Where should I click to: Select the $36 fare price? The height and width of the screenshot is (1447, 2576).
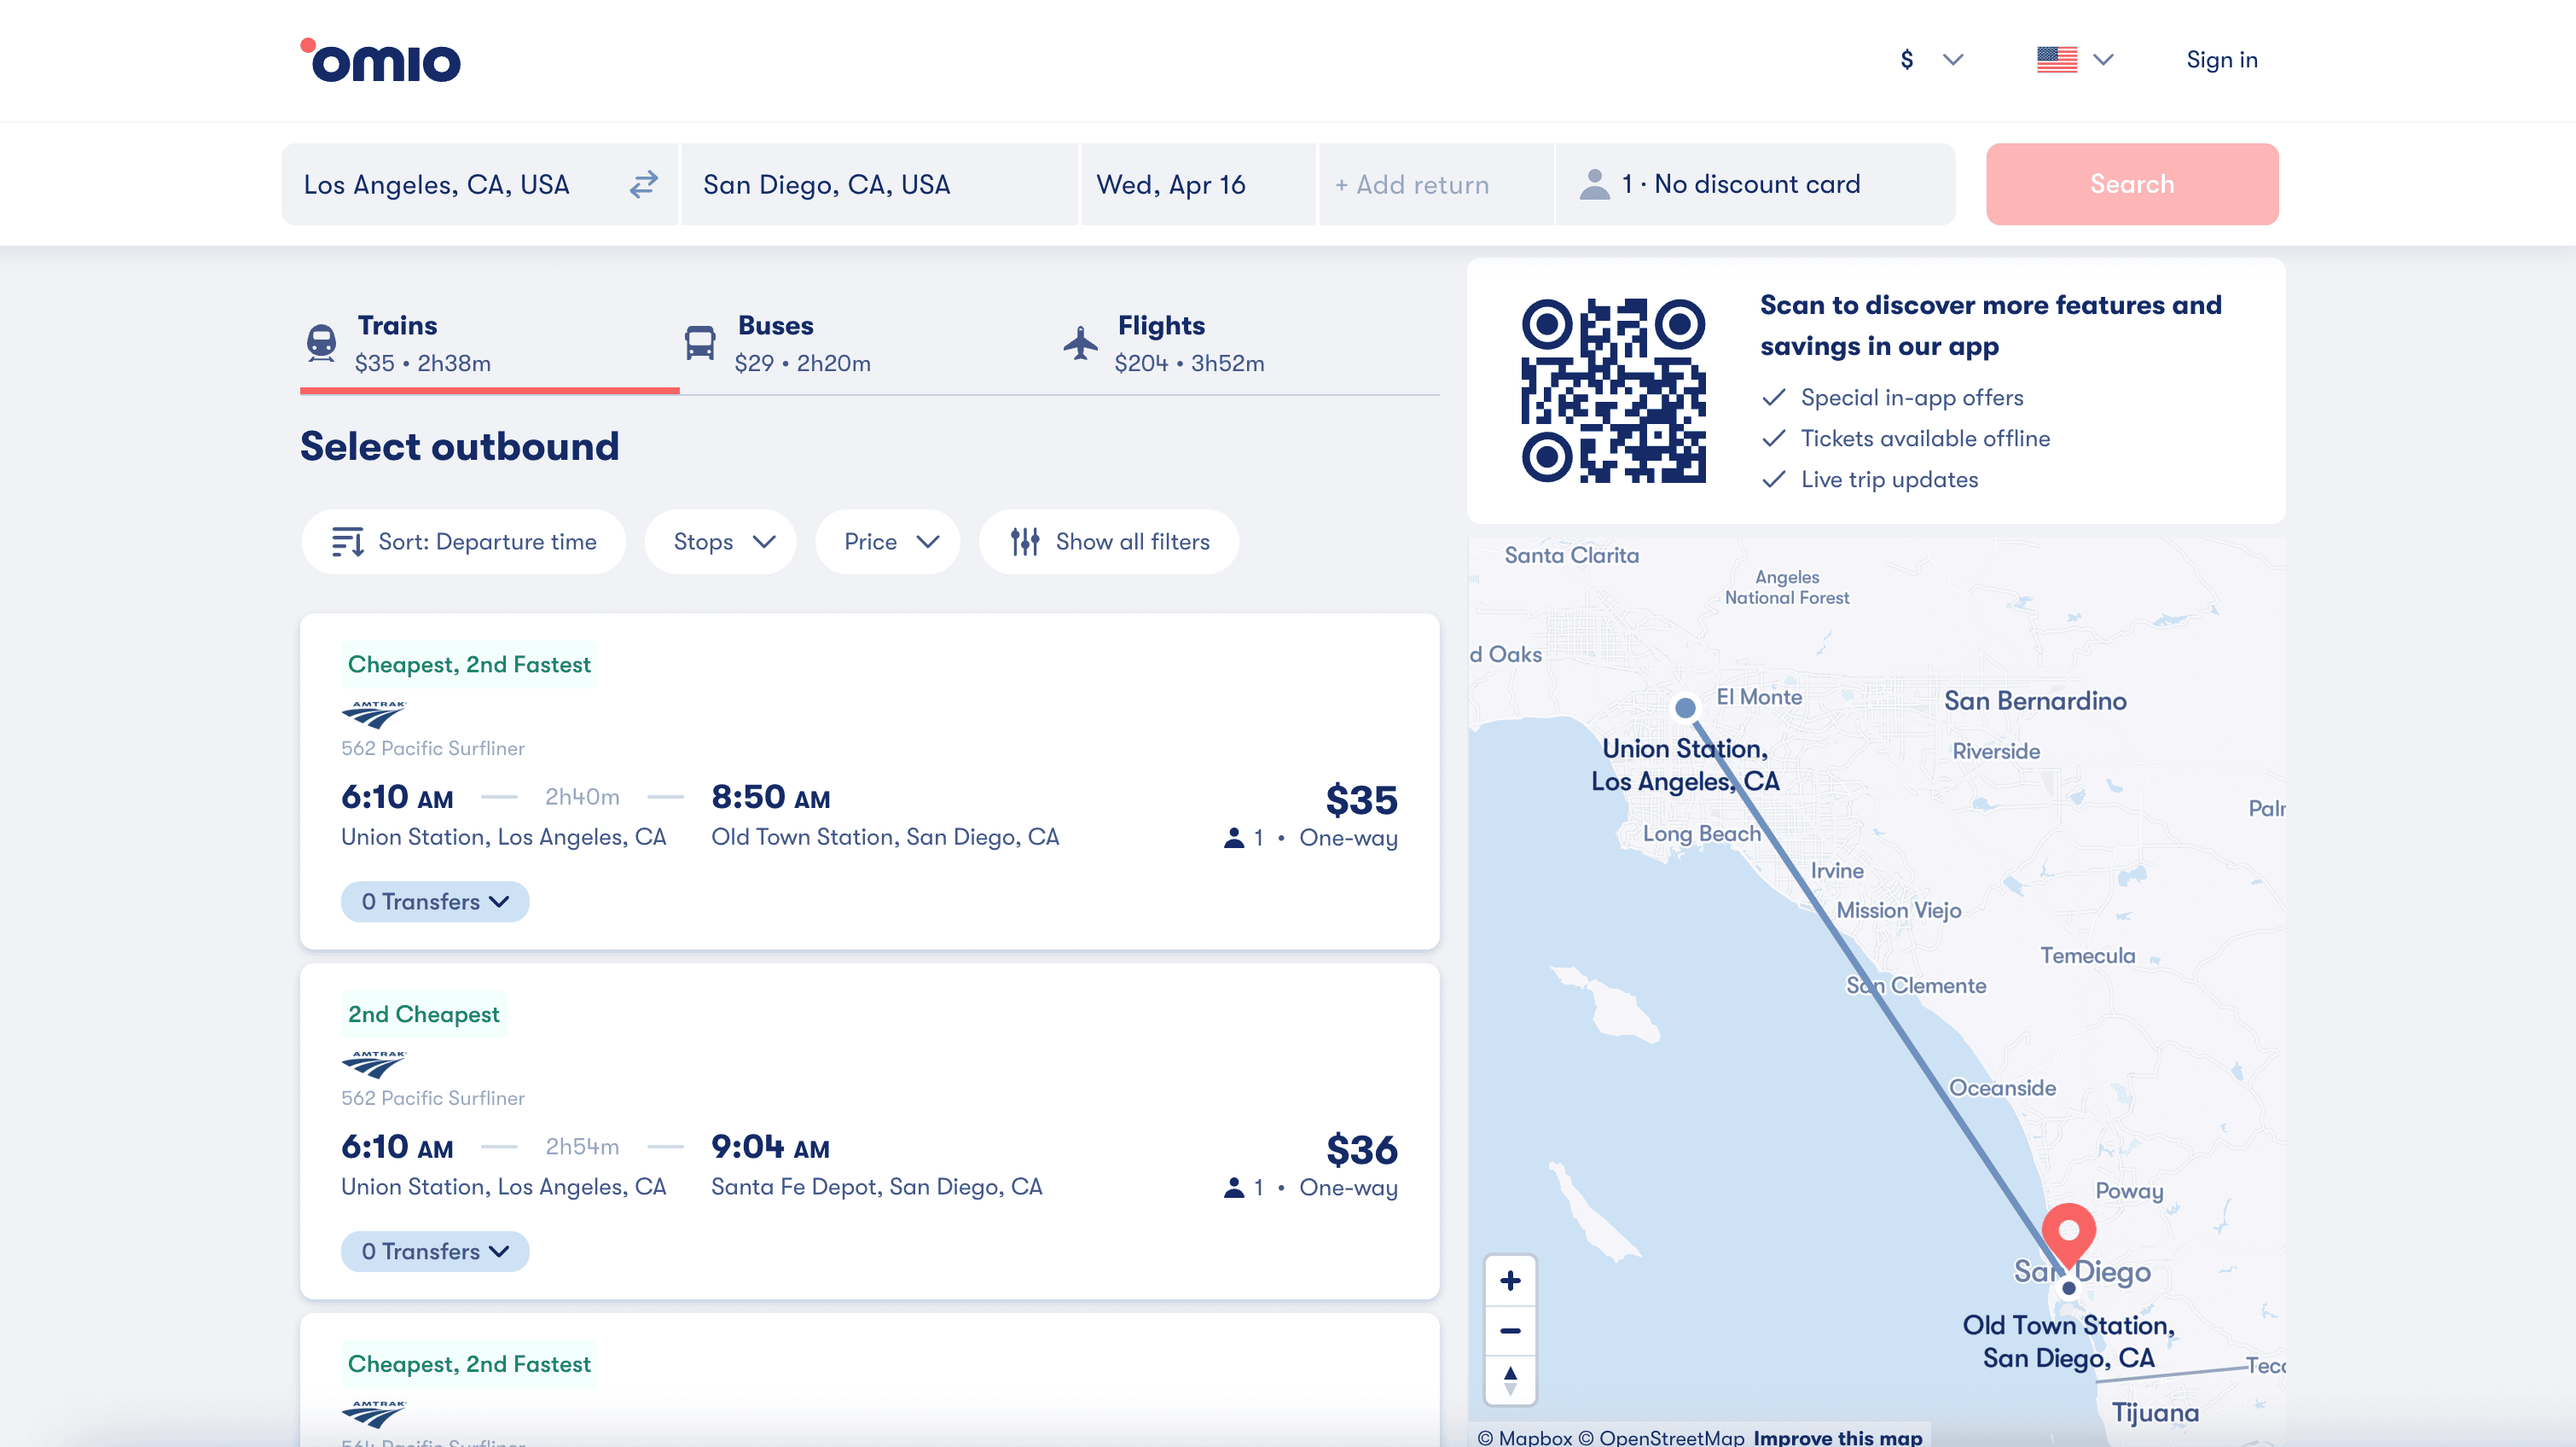click(x=1361, y=1150)
